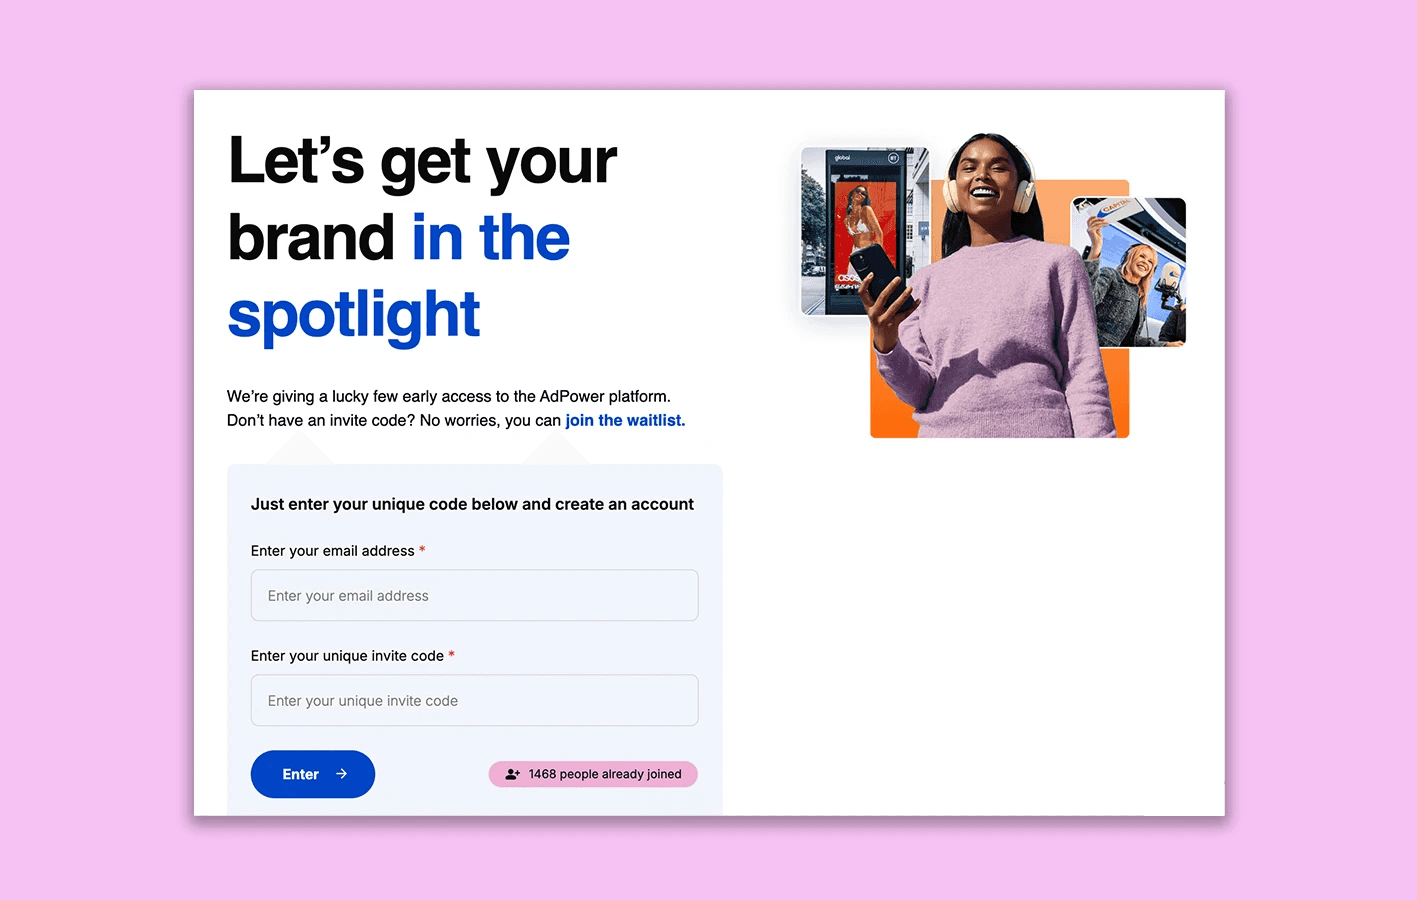Click the 'Just enter your unique code' heading
The height and width of the screenshot is (900, 1417).
(x=472, y=504)
